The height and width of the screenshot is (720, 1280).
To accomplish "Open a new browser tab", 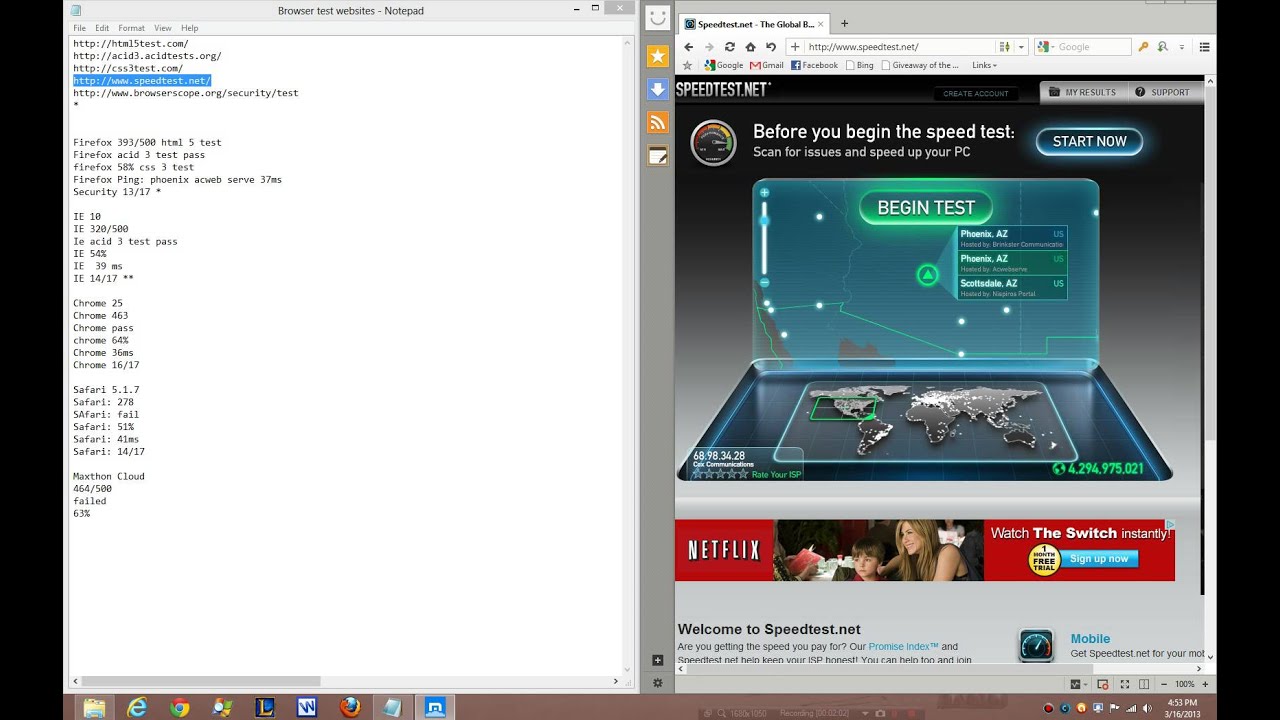I will point(844,23).
